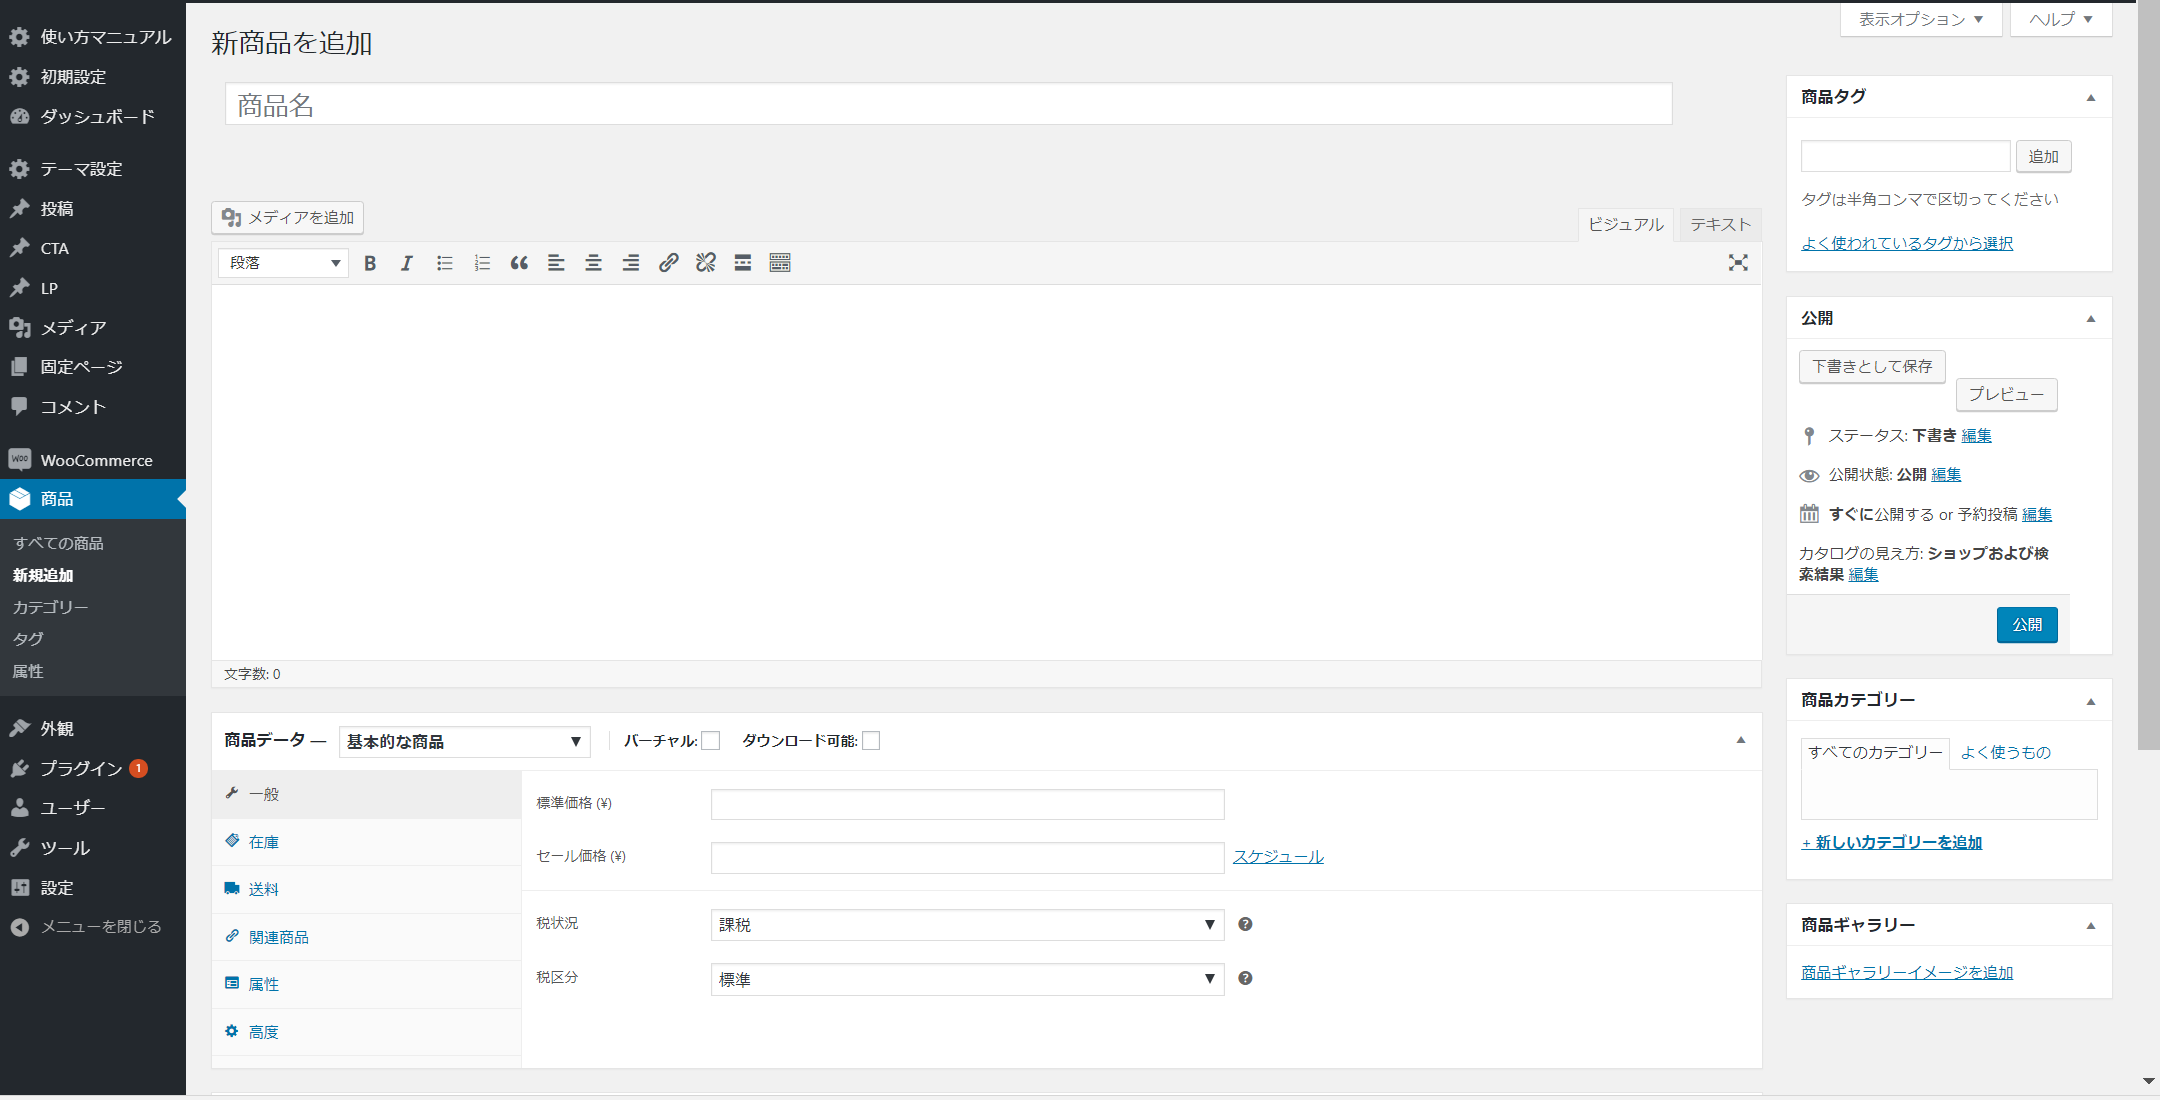Enable the ダウンロード可能 checkbox
Screen dimensions: 2160x1100
pyautogui.click(x=871, y=741)
